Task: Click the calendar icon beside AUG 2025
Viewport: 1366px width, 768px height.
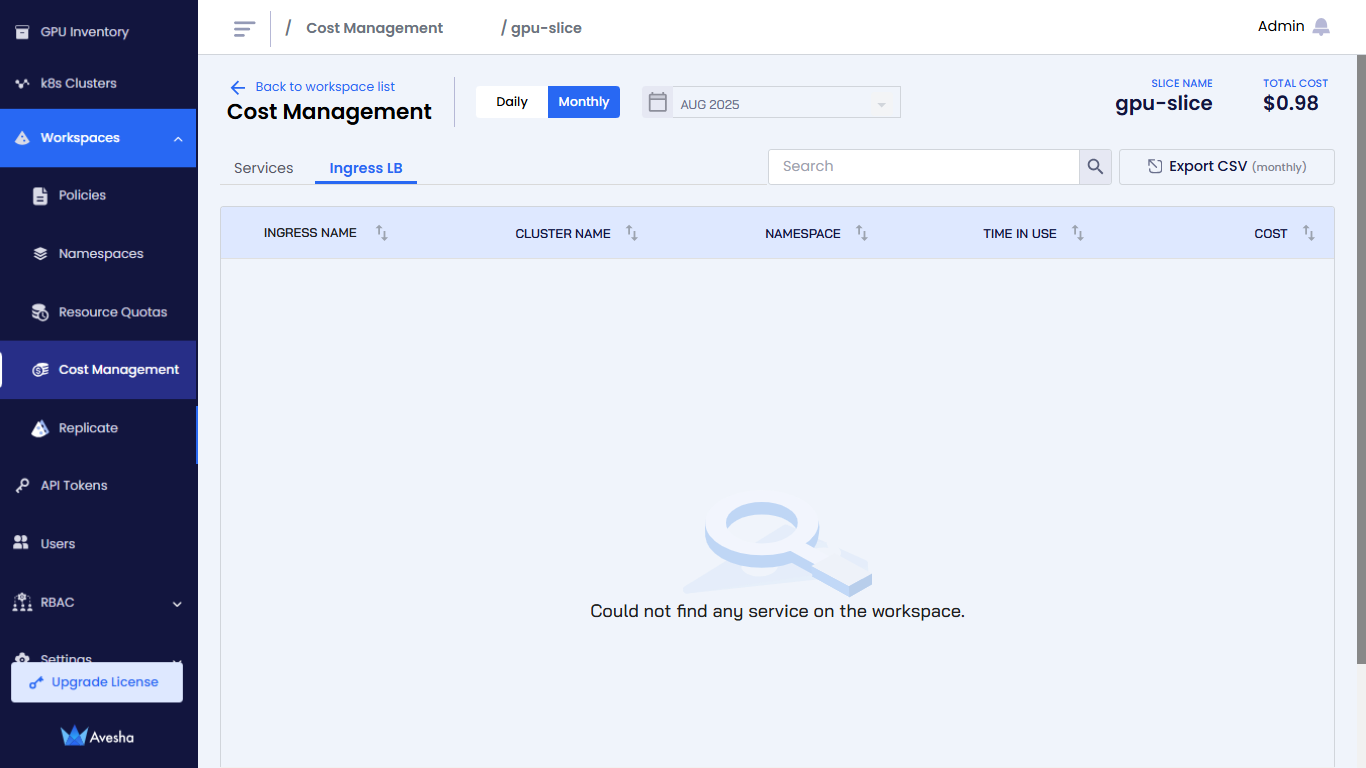Action: coord(657,102)
